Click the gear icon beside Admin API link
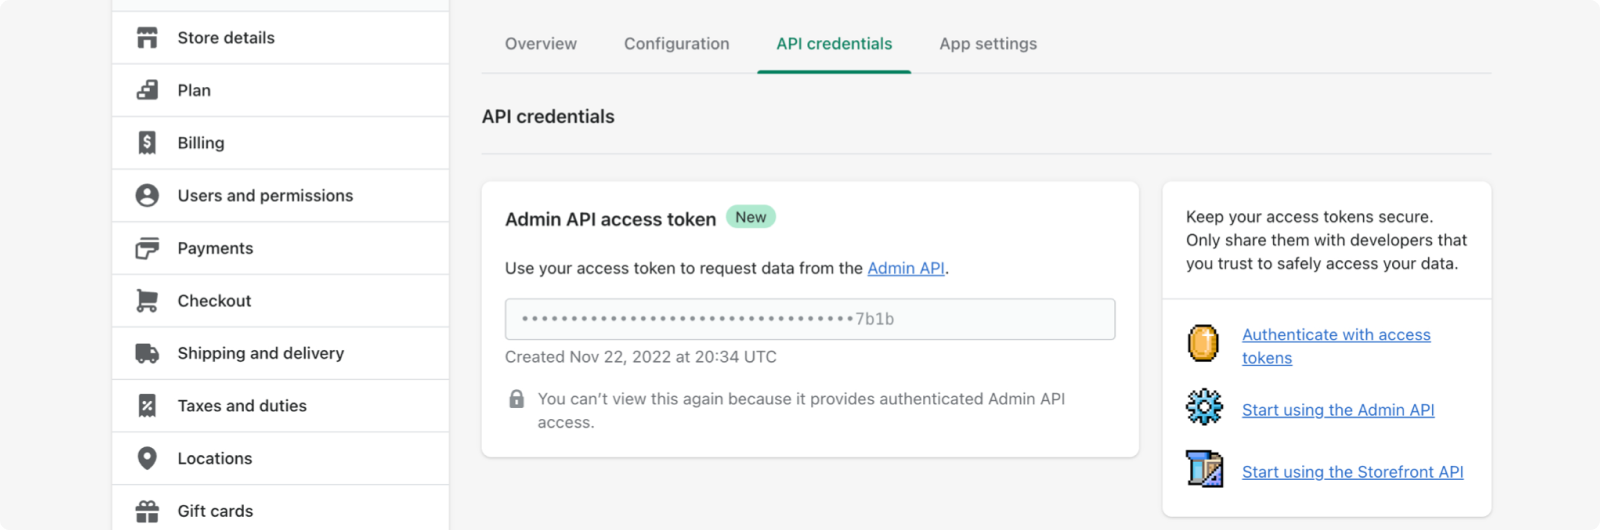The image size is (1600, 530). point(1204,407)
